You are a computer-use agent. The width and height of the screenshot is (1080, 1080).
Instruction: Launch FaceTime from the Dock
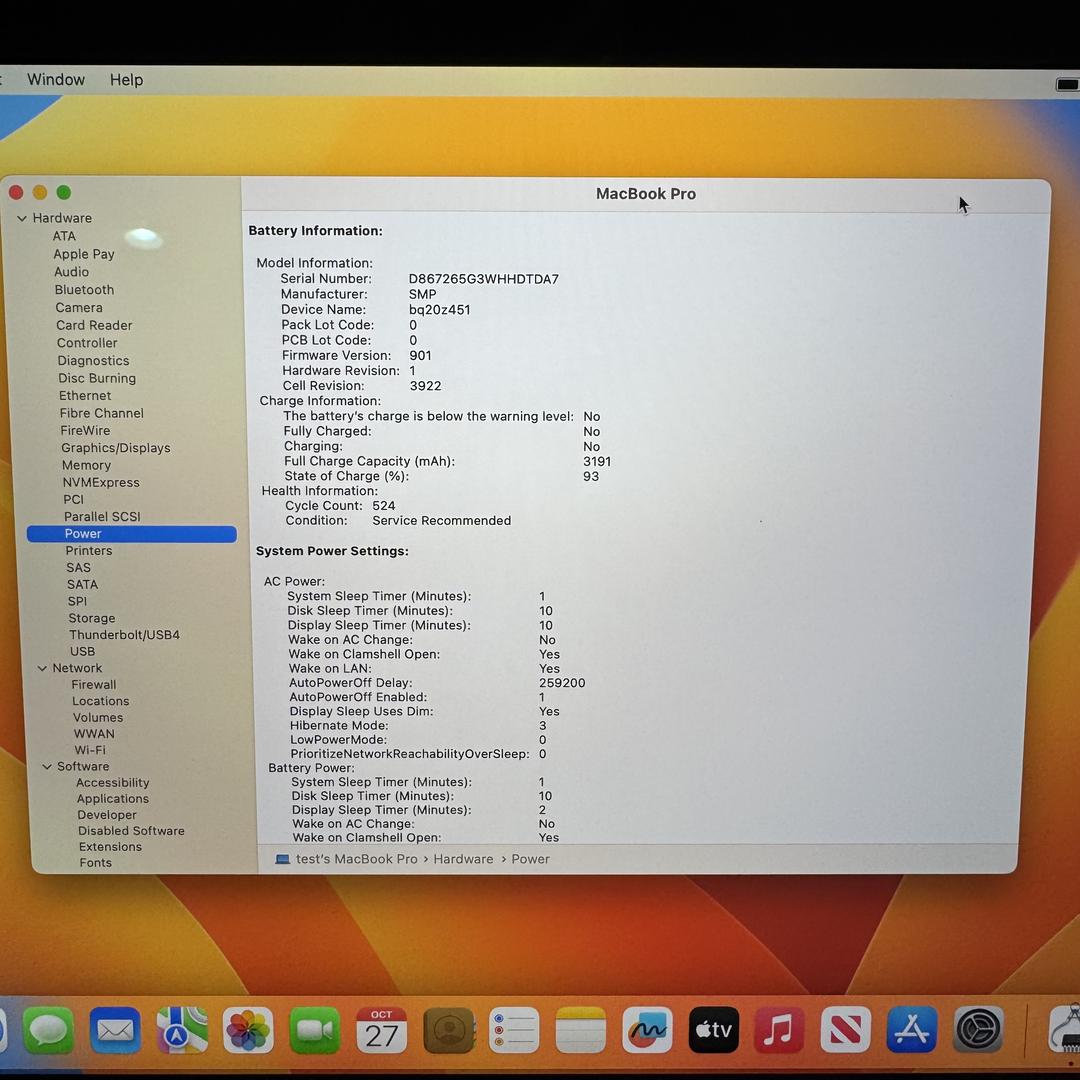coord(315,1030)
